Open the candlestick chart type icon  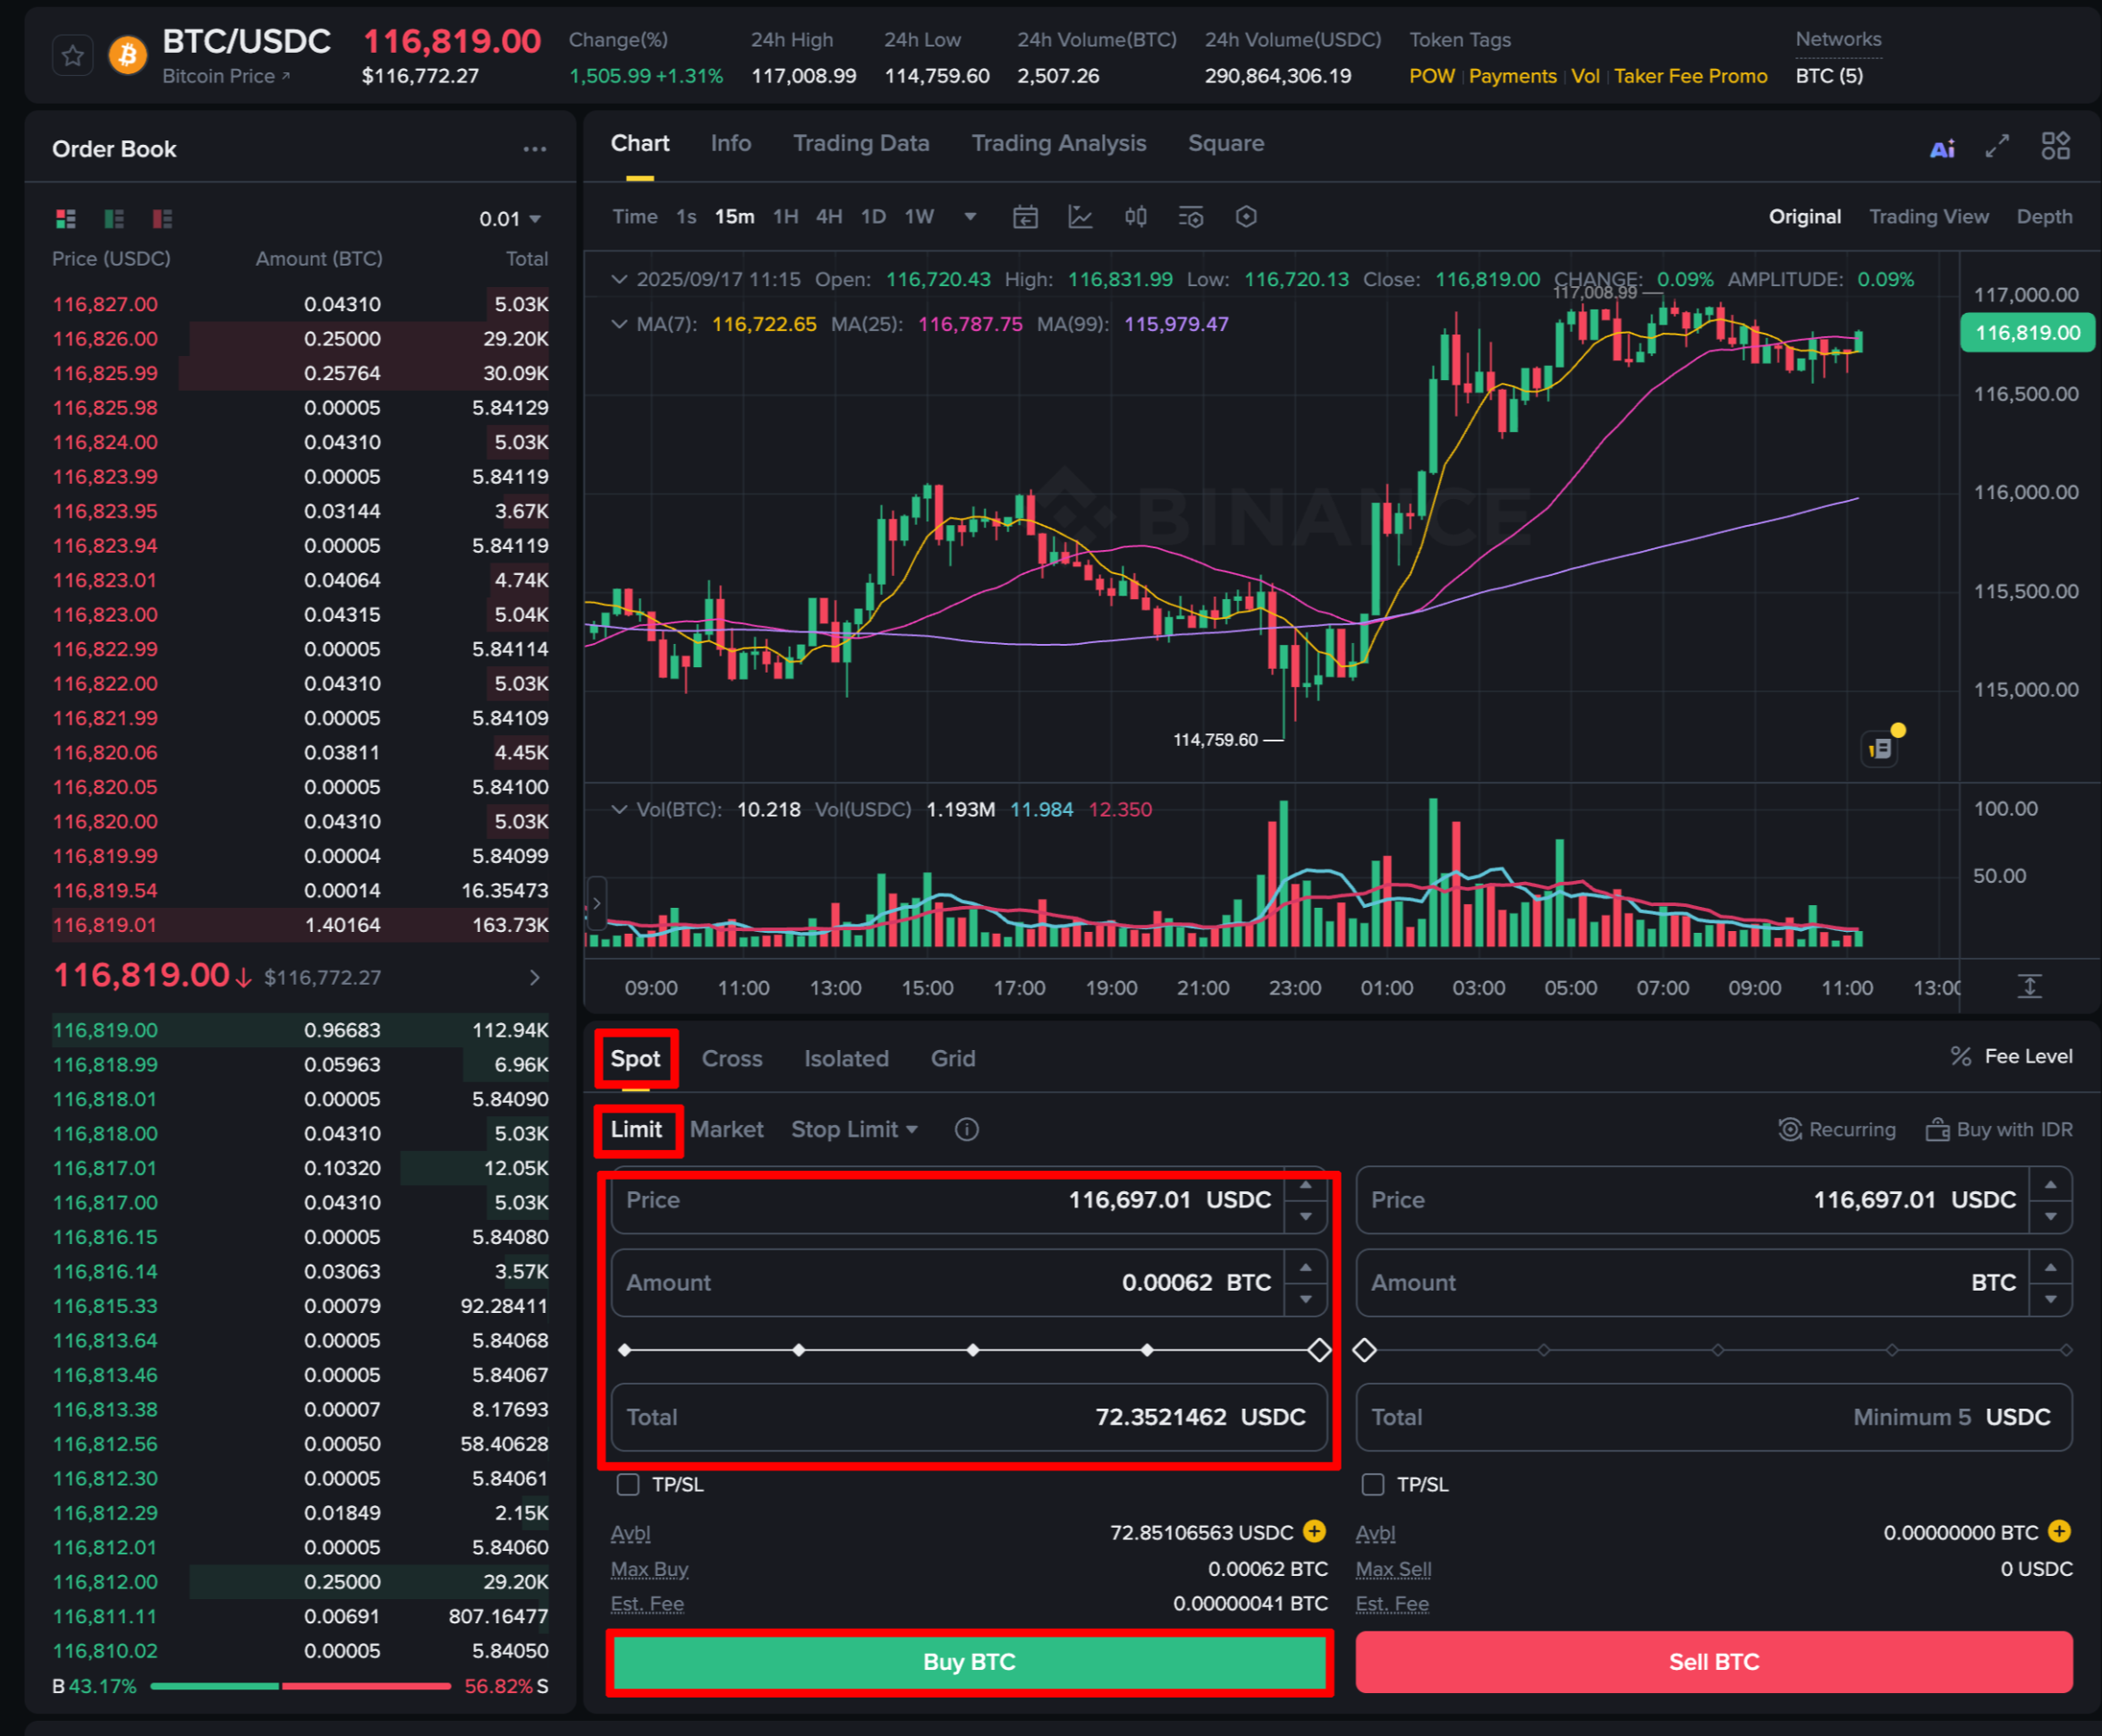click(1135, 217)
